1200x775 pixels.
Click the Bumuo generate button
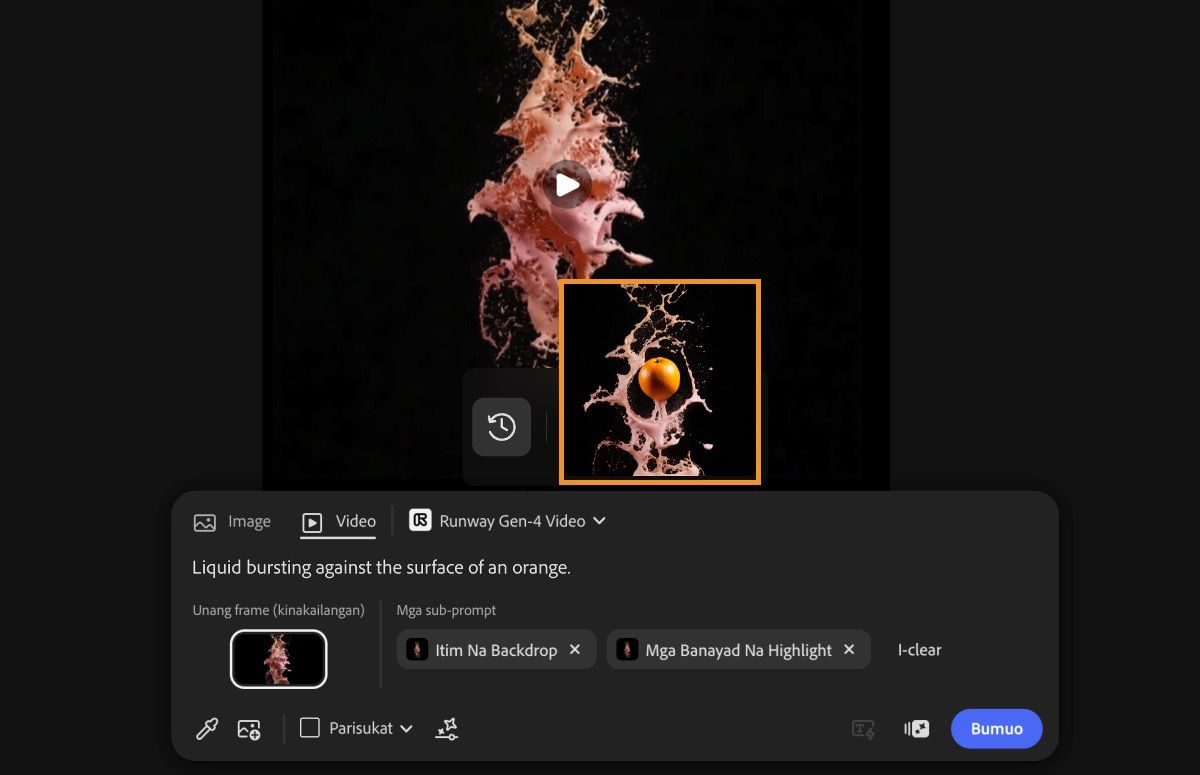pyautogui.click(x=996, y=729)
